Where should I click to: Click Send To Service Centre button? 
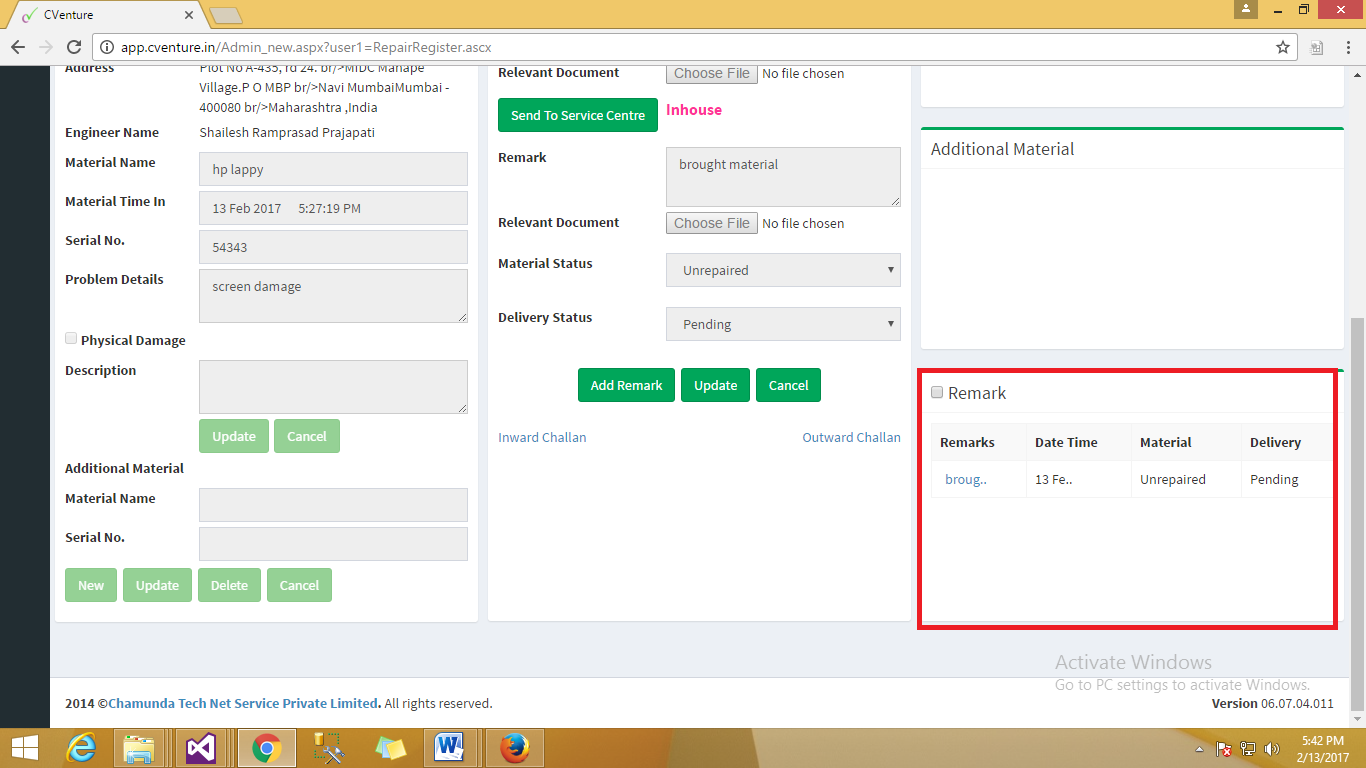pos(578,115)
